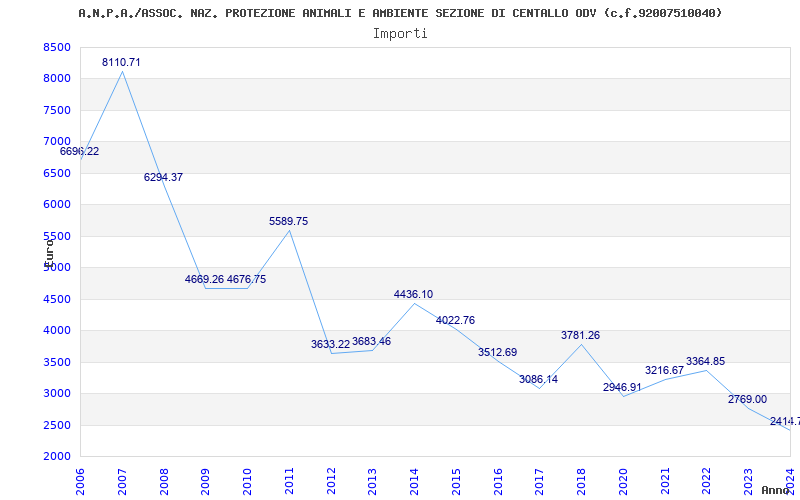Click the Euro y-axis title
800x500 pixels.
[x=49, y=252]
